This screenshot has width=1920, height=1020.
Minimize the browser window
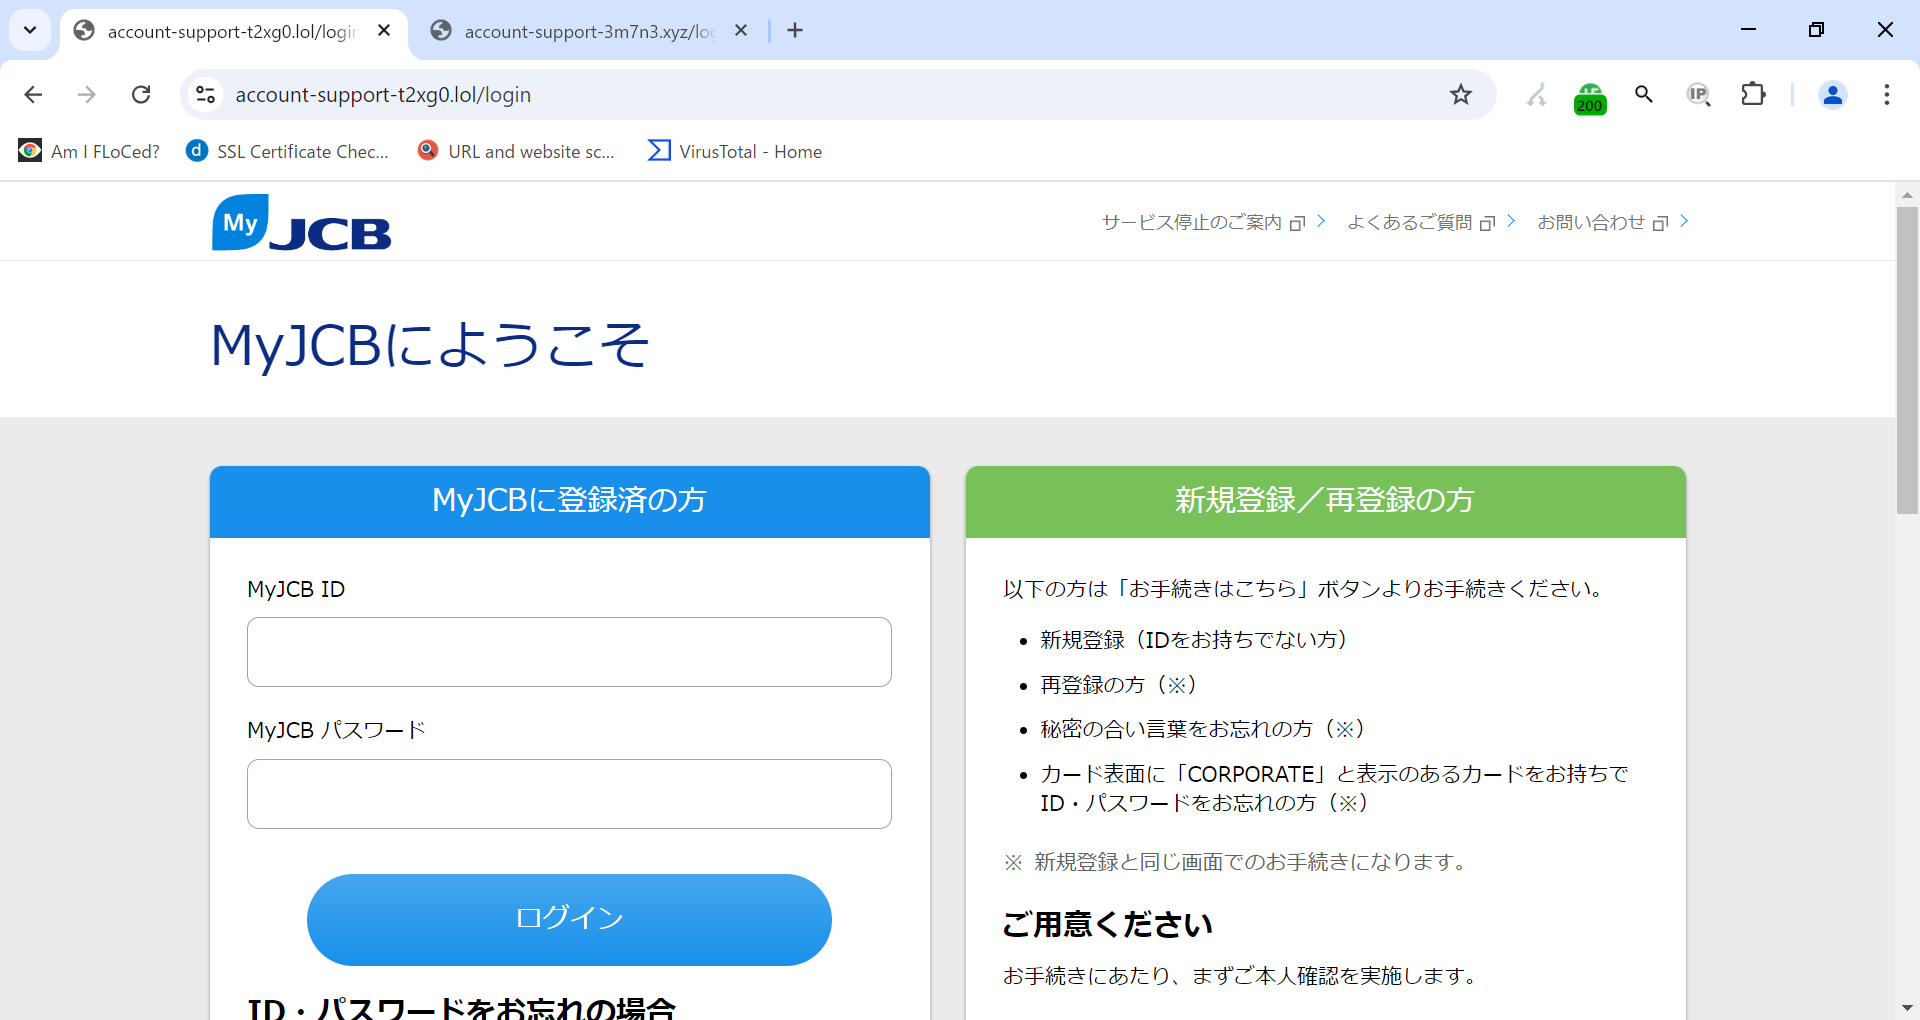click(1748, 30)
